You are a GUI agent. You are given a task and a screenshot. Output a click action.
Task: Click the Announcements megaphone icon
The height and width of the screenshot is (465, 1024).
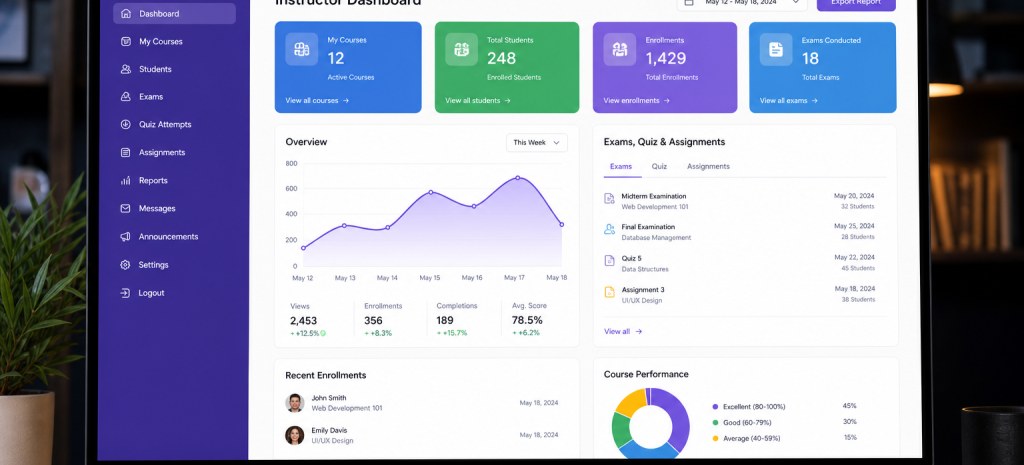(125, 236)
